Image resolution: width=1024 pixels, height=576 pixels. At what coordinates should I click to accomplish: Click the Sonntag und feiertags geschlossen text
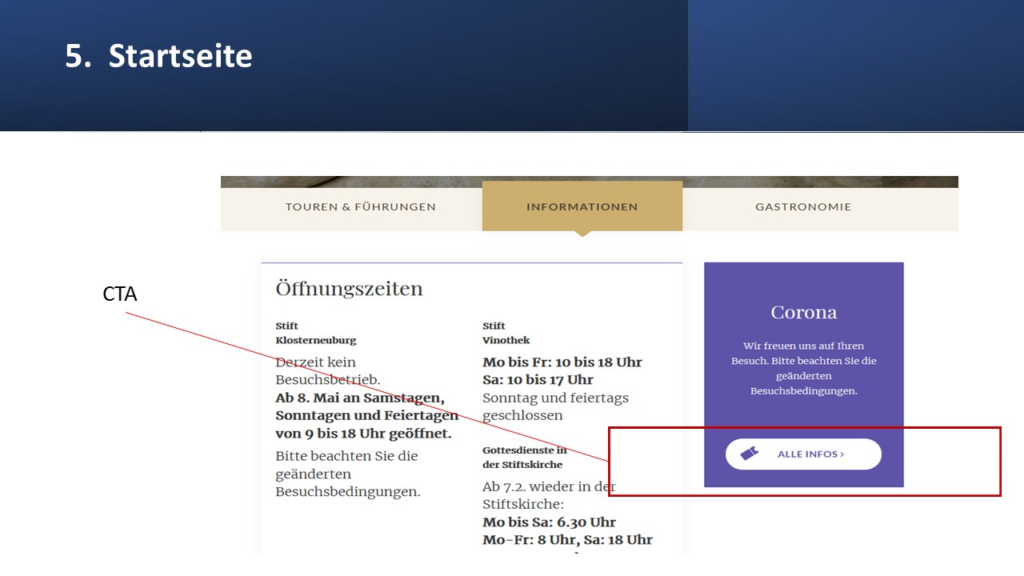(555, 406)
